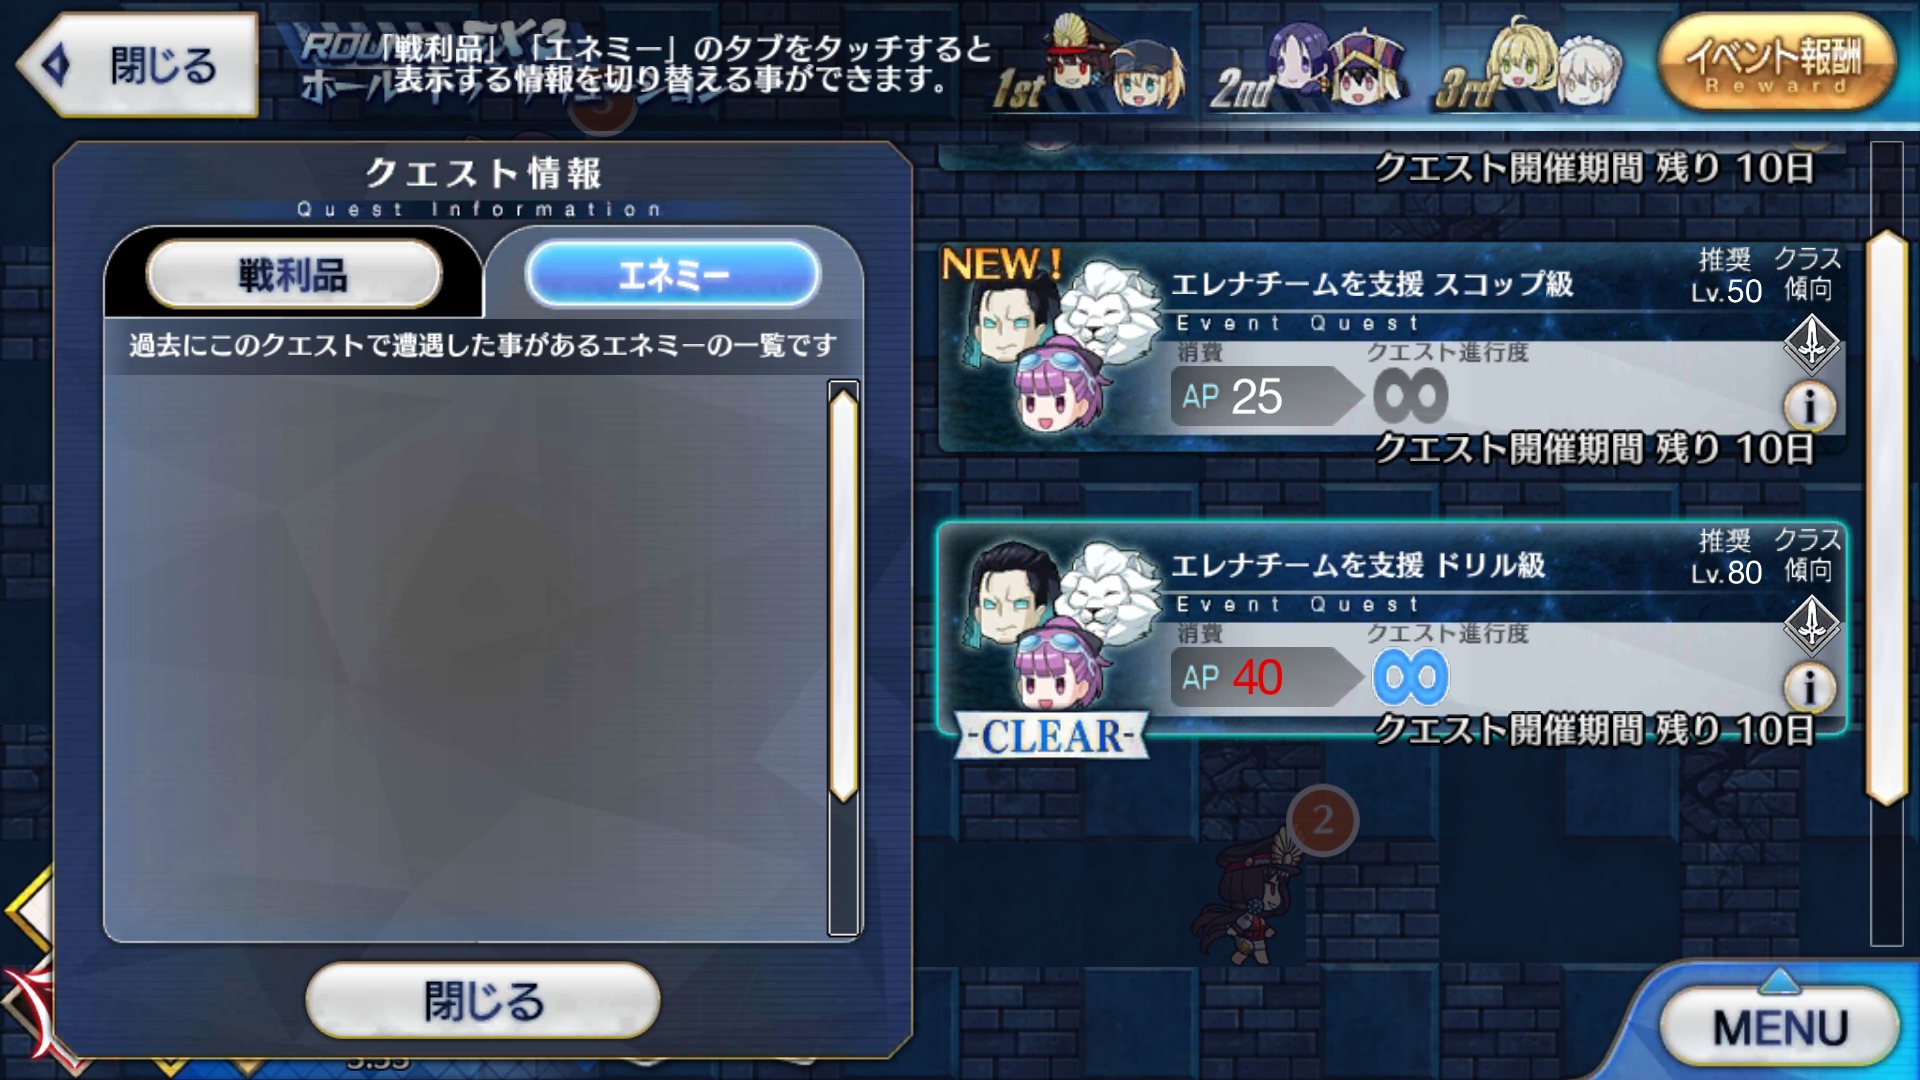This screenshot has height=1080, width=1920.
Task: Open イベント報酬 Reward button
Action: coord(1777,62)
